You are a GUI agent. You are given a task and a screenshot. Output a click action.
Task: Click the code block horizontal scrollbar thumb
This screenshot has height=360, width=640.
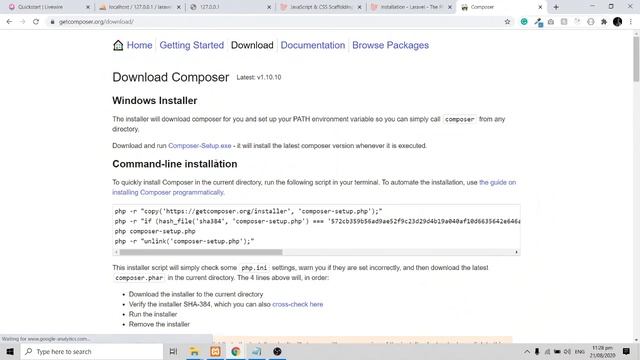point(201,252)
